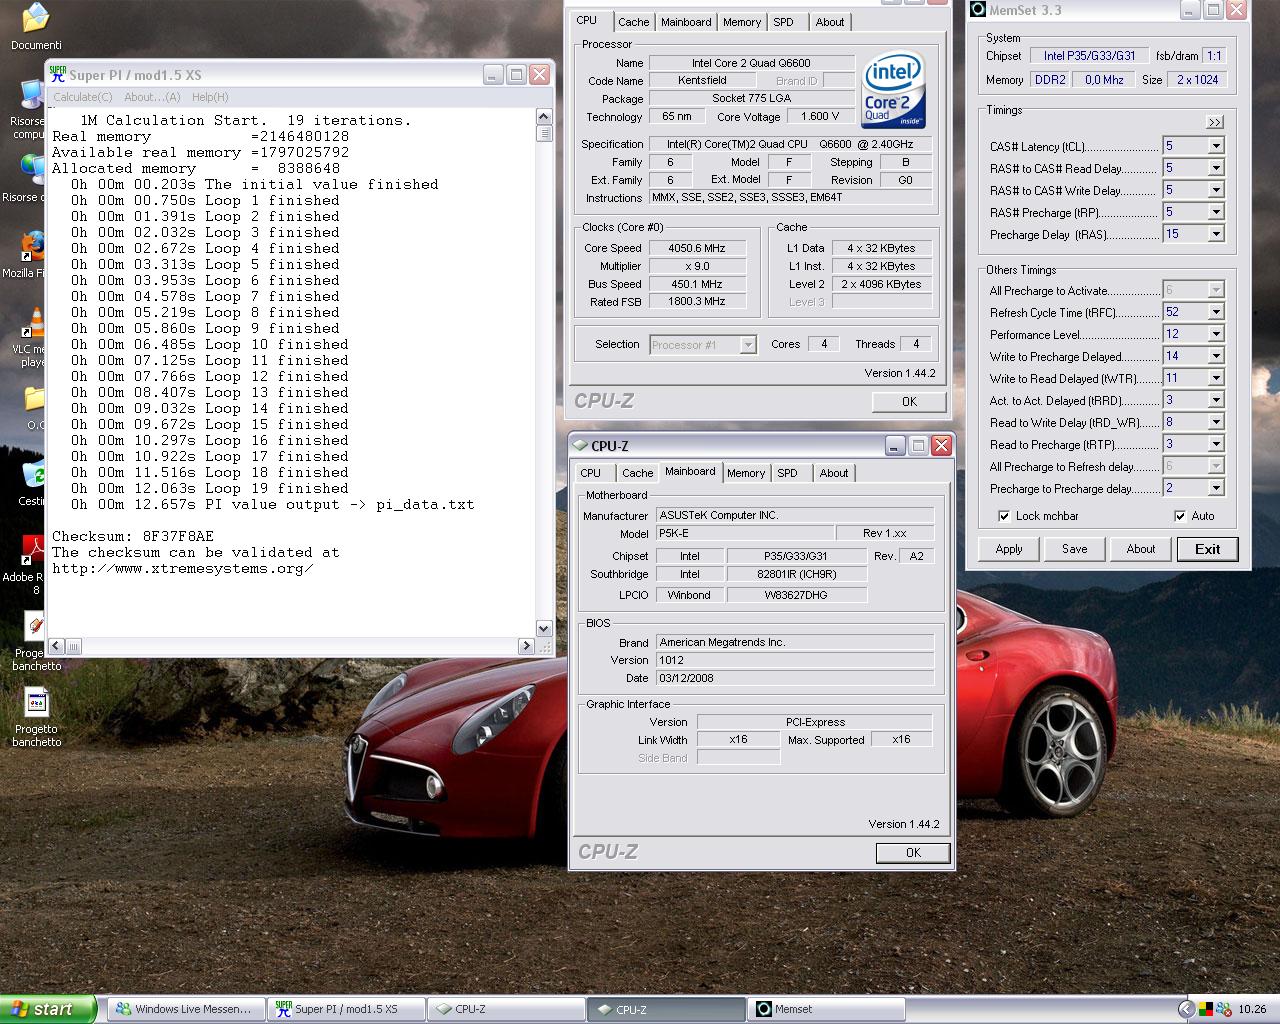
Task: Click the Apply button in MemSet
Action: pyautogui.click(x=1009, y=549)
